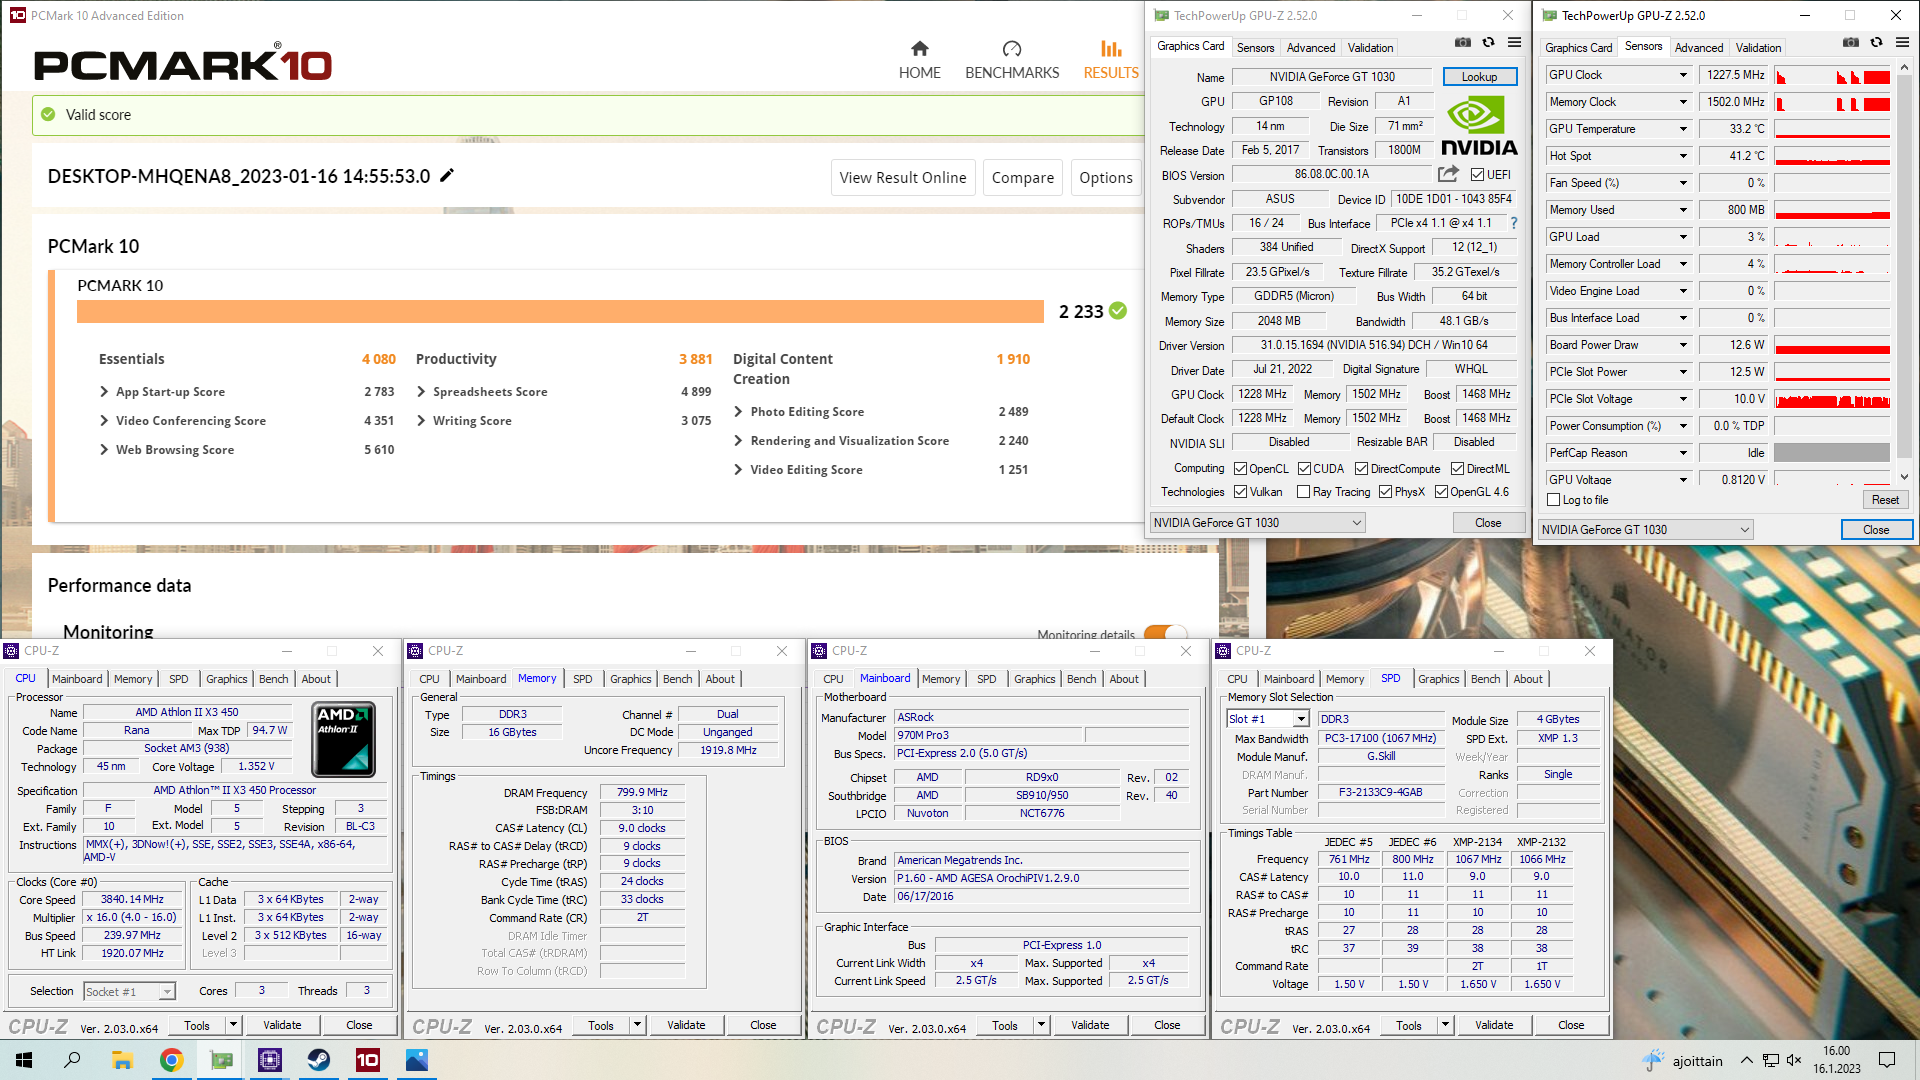Viewport: 1920px width, 1080px height.
Task: Expand Video Conferencing Score
Action: click(104, 421)
